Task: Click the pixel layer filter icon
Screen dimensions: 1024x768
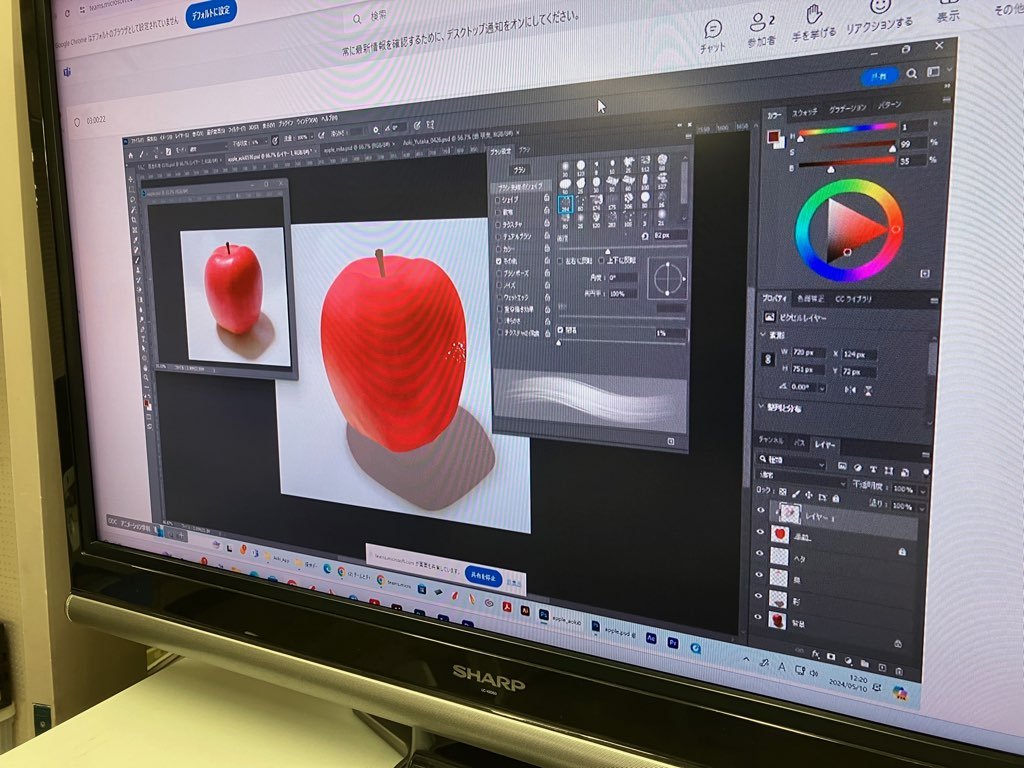Action: tap(842, 466)
